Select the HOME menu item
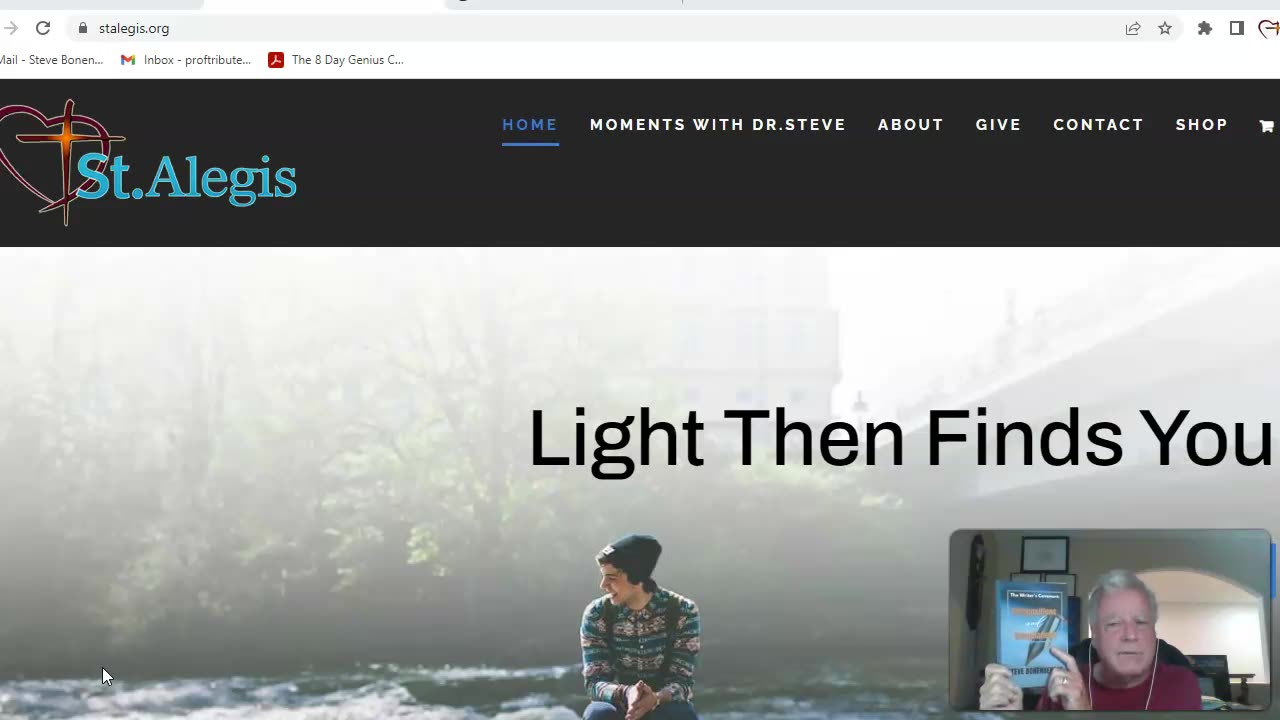 coord(530,125)
